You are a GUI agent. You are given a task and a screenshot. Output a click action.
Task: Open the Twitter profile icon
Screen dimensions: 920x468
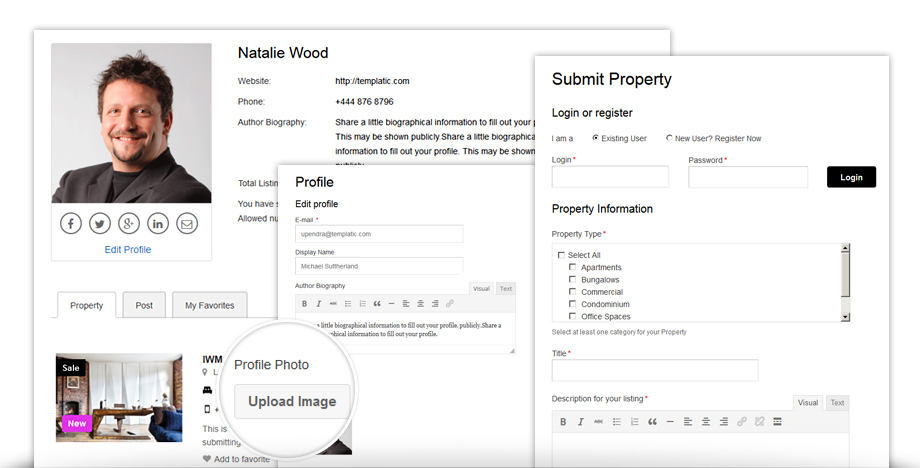point(100,223)
